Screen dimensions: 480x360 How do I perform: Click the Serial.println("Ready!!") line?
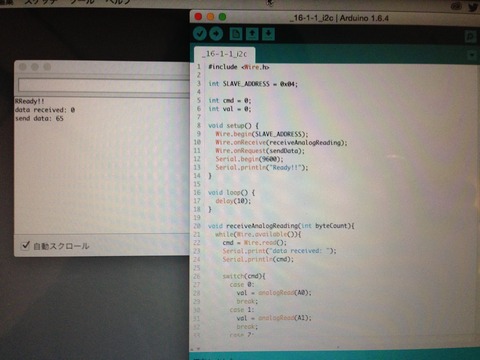coord(262,167)
